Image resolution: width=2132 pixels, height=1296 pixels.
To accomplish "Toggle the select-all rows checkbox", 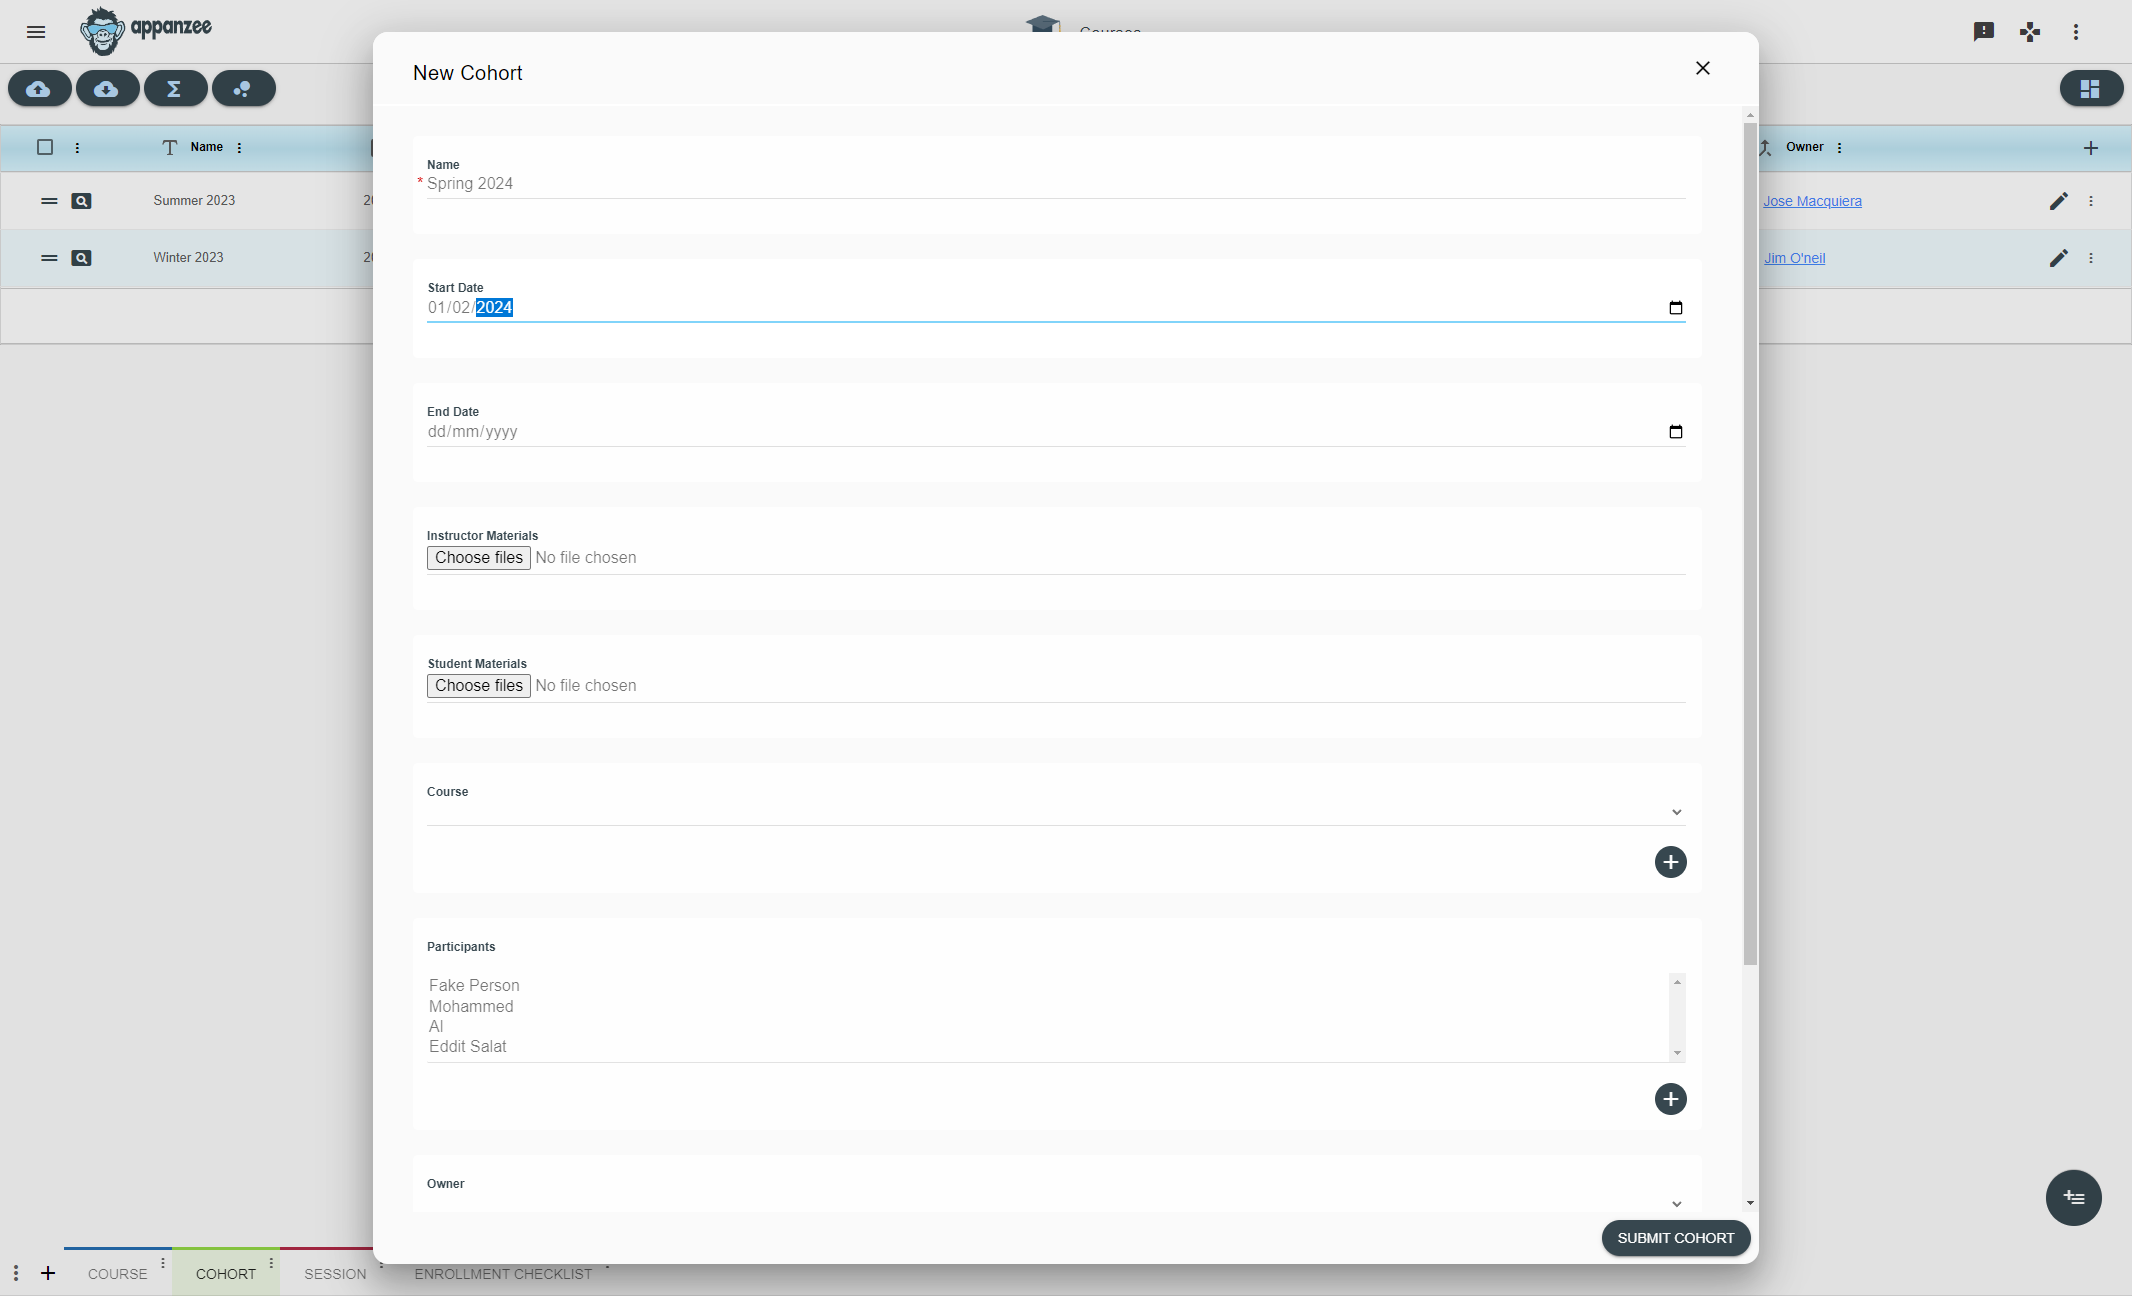I will click(45, 147).
